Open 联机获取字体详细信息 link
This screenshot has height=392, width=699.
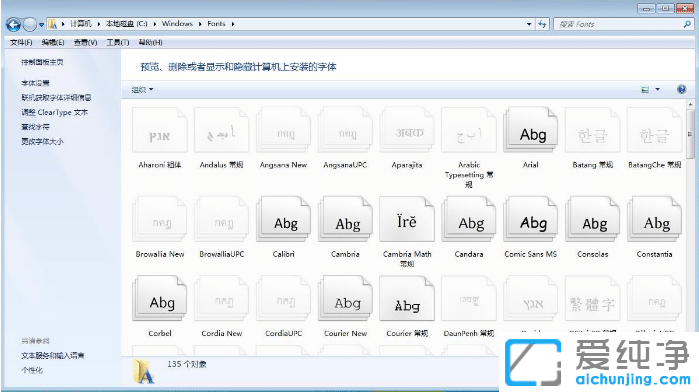56,97
